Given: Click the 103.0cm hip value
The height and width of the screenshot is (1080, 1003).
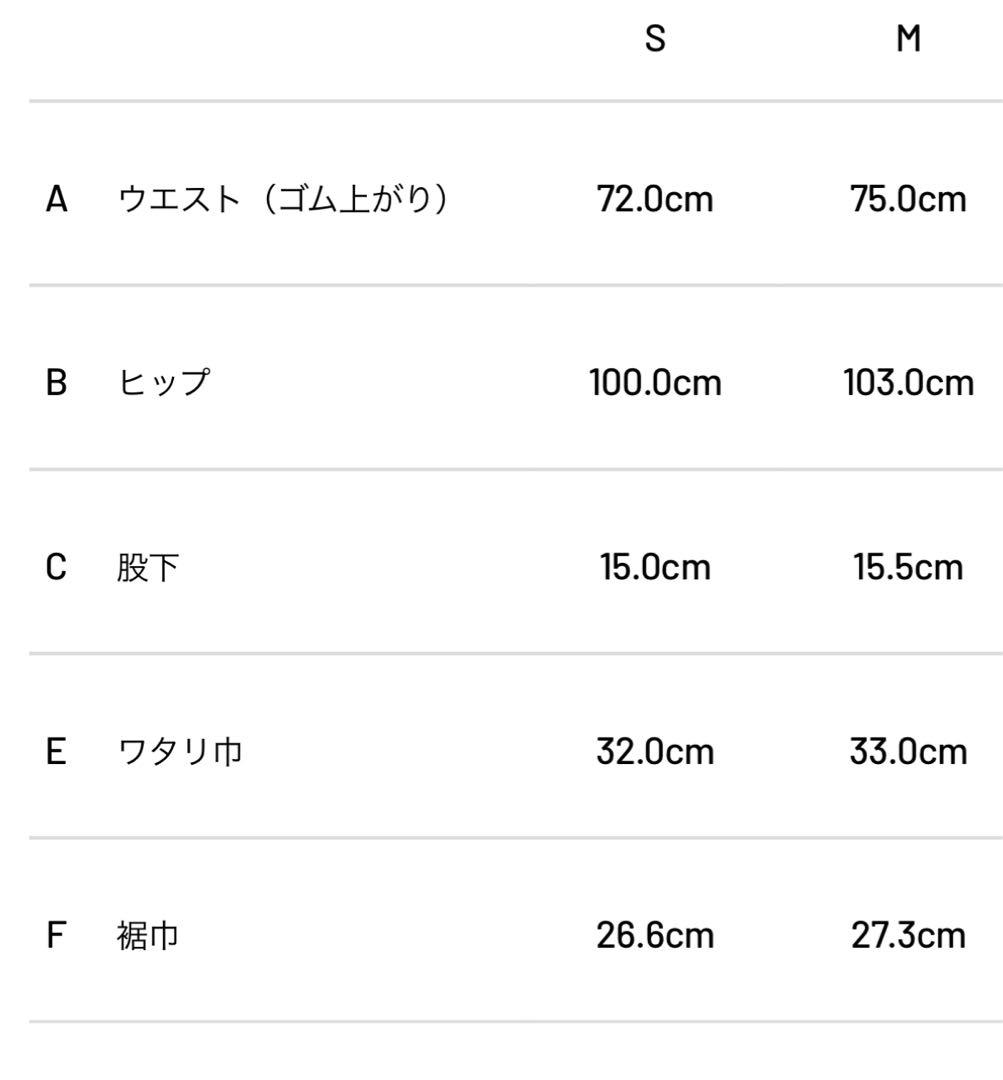Looking at the screenshot, I should 908,384.
